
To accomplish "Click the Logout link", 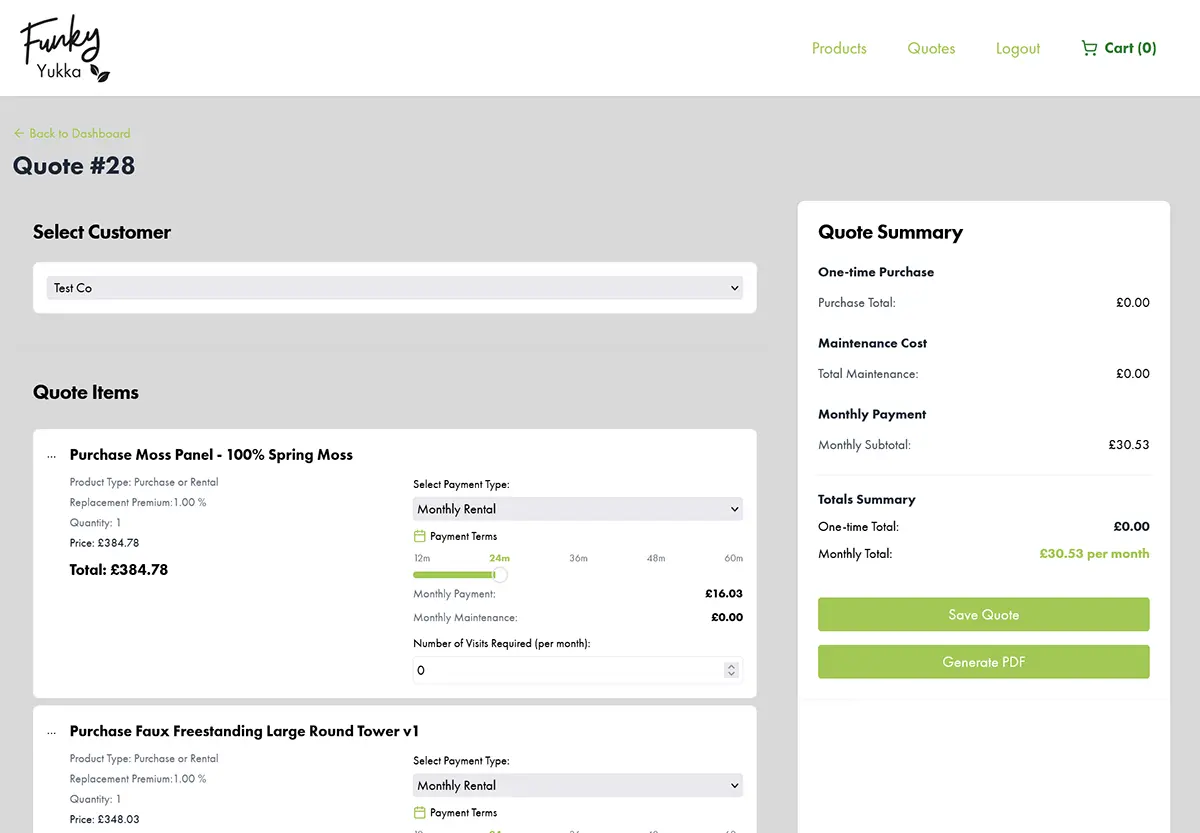I will pyautogui.click(x=1018, y=48).
